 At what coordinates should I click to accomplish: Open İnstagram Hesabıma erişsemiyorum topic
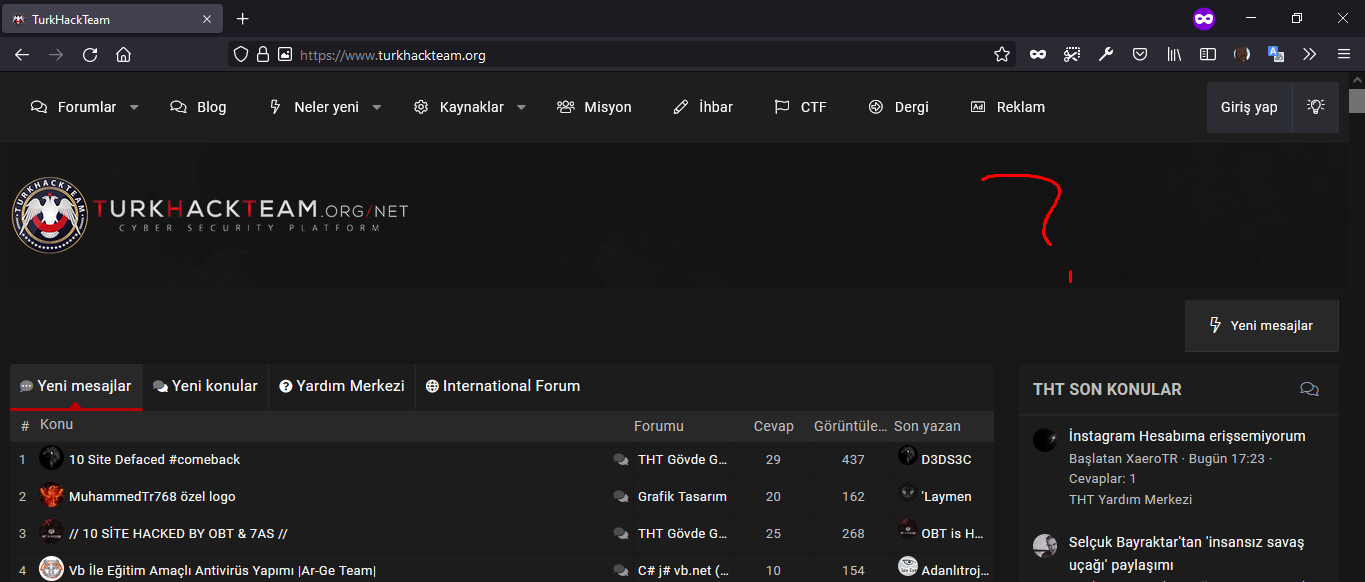[1187, 436]
